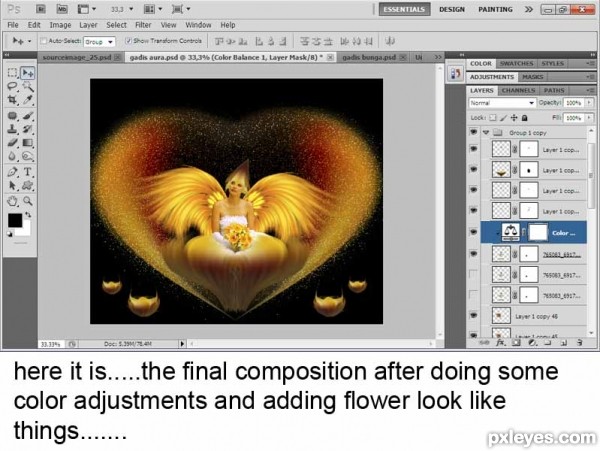Show the third hidden 765083_6917 layer
The height and width of the screenshot is (451, 600).
473,295
